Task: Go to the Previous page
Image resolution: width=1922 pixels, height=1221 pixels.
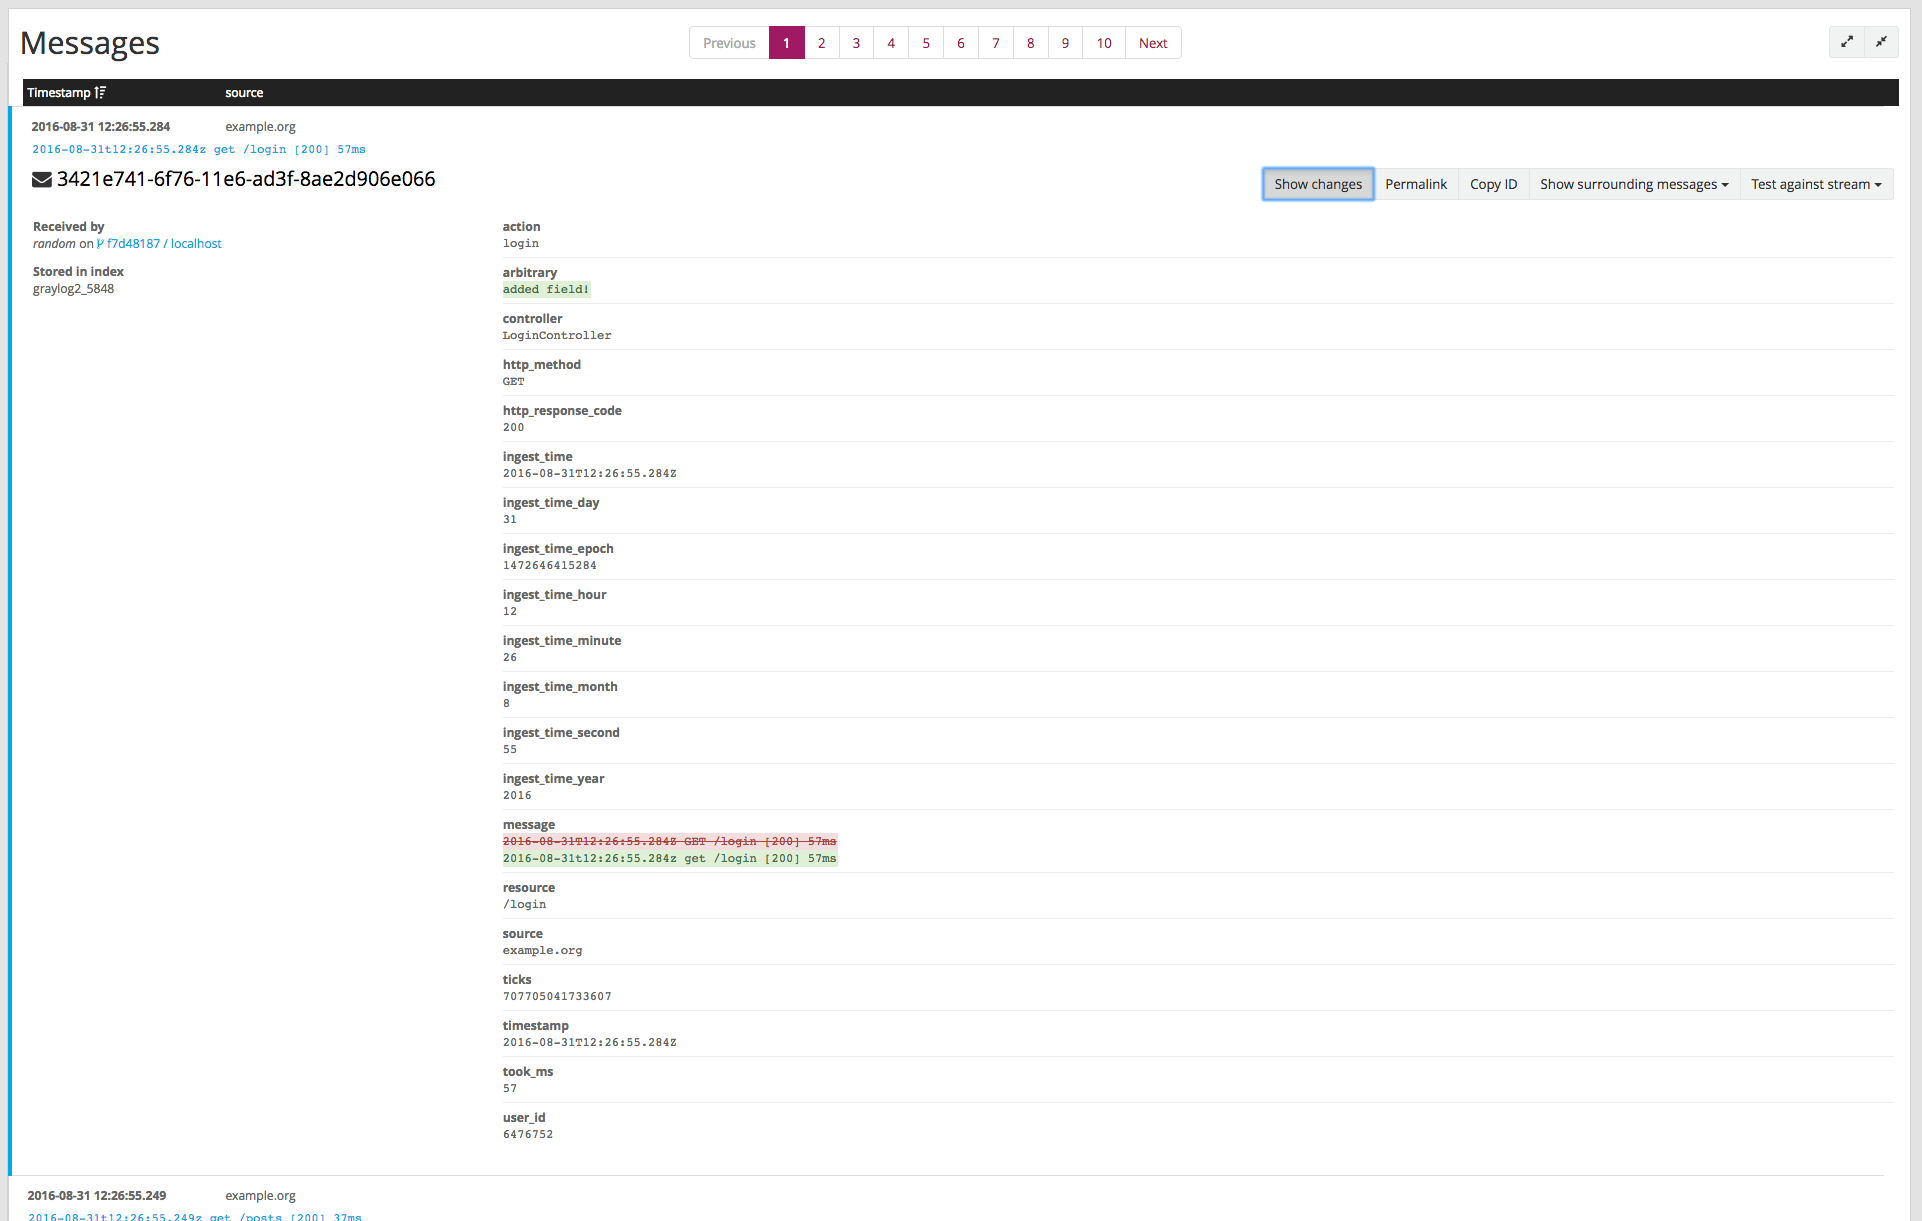Action: [729, 43]
